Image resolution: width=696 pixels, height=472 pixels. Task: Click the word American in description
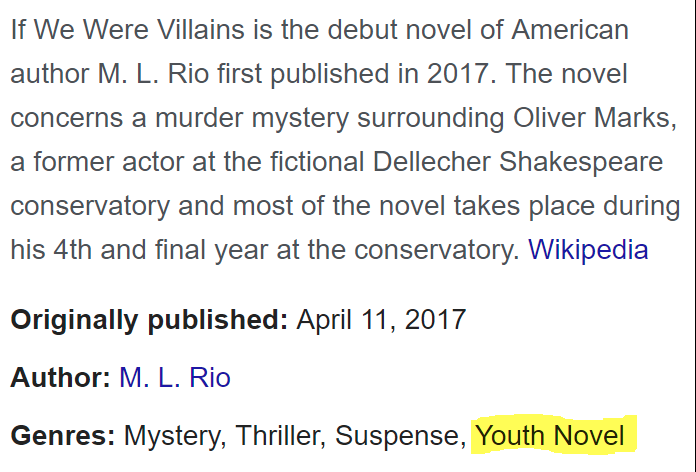(x=570, y=30)
